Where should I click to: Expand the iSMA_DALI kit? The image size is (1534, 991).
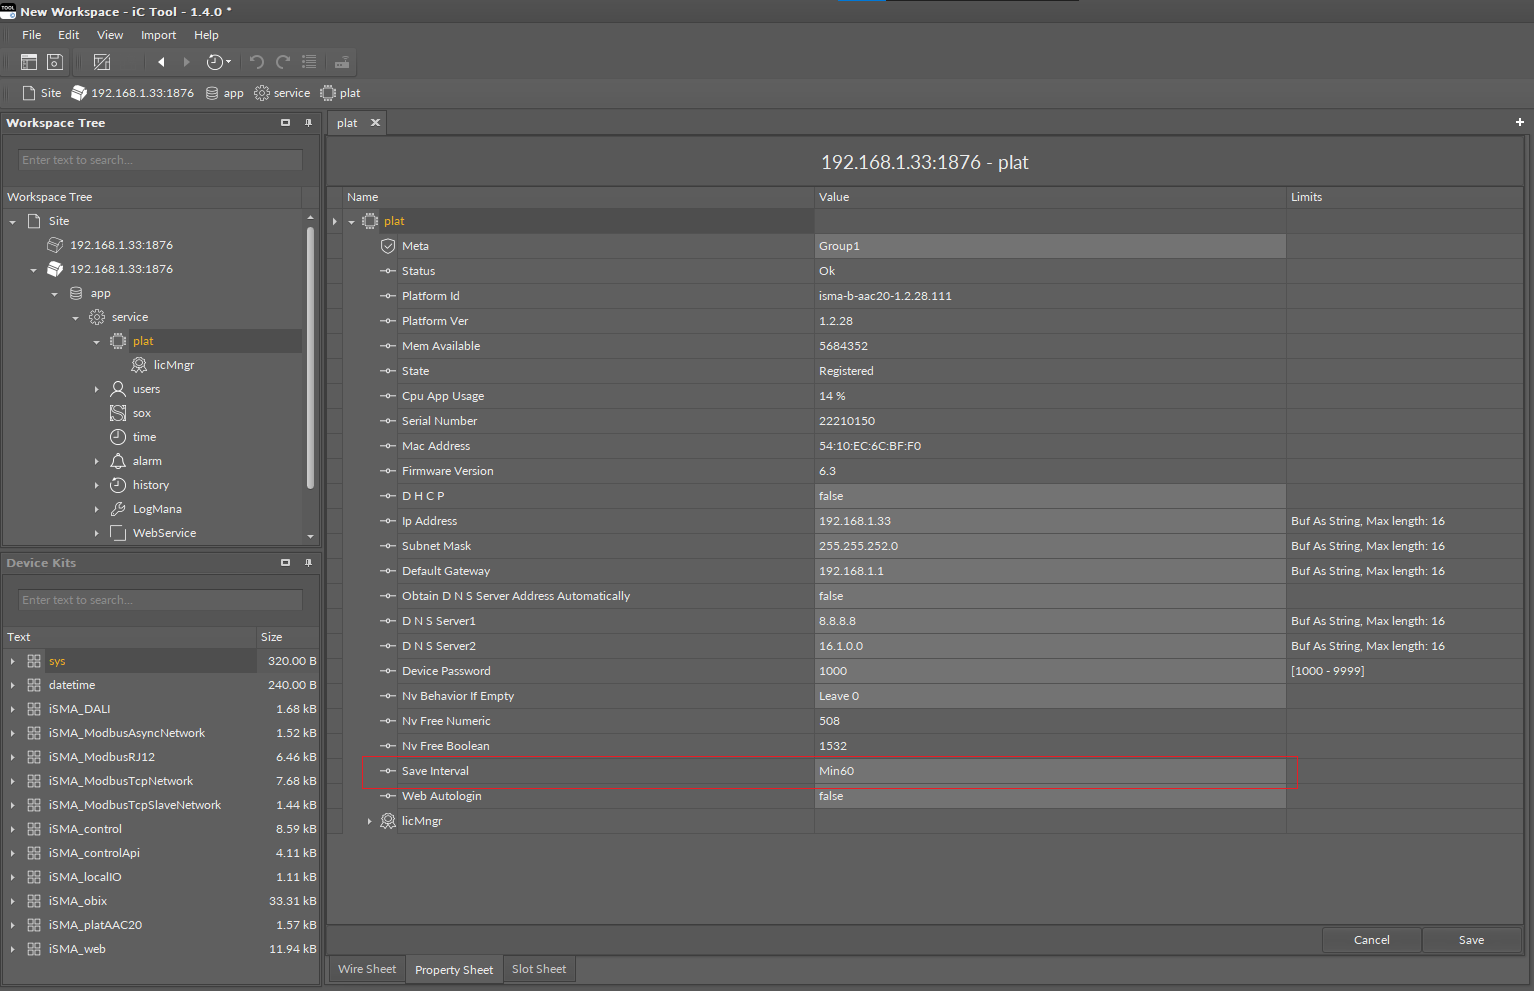12,709
